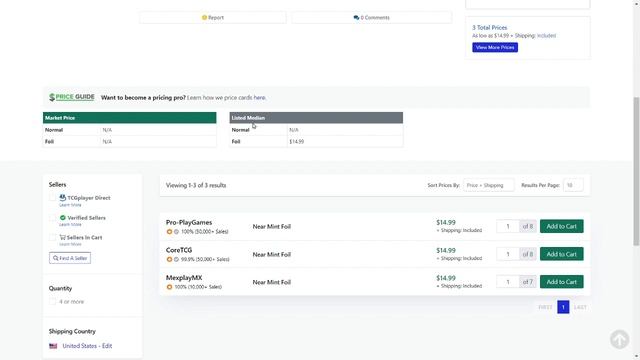Focus the quantity field for CoreTCG
The image size is (640, 360).
click(508, 254)
